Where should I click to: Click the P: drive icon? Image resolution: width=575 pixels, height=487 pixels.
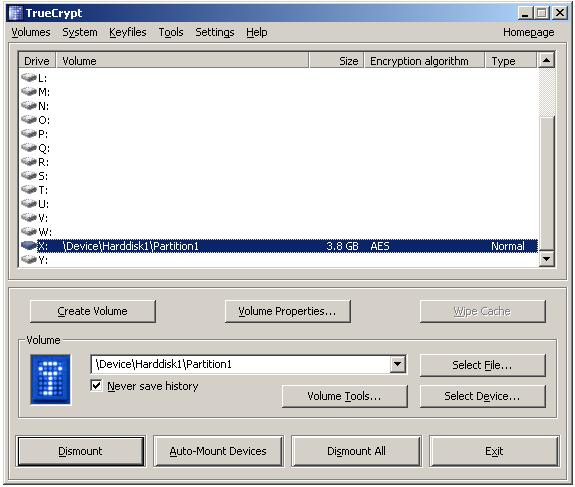pyautogui.click(x=29, y=133)
